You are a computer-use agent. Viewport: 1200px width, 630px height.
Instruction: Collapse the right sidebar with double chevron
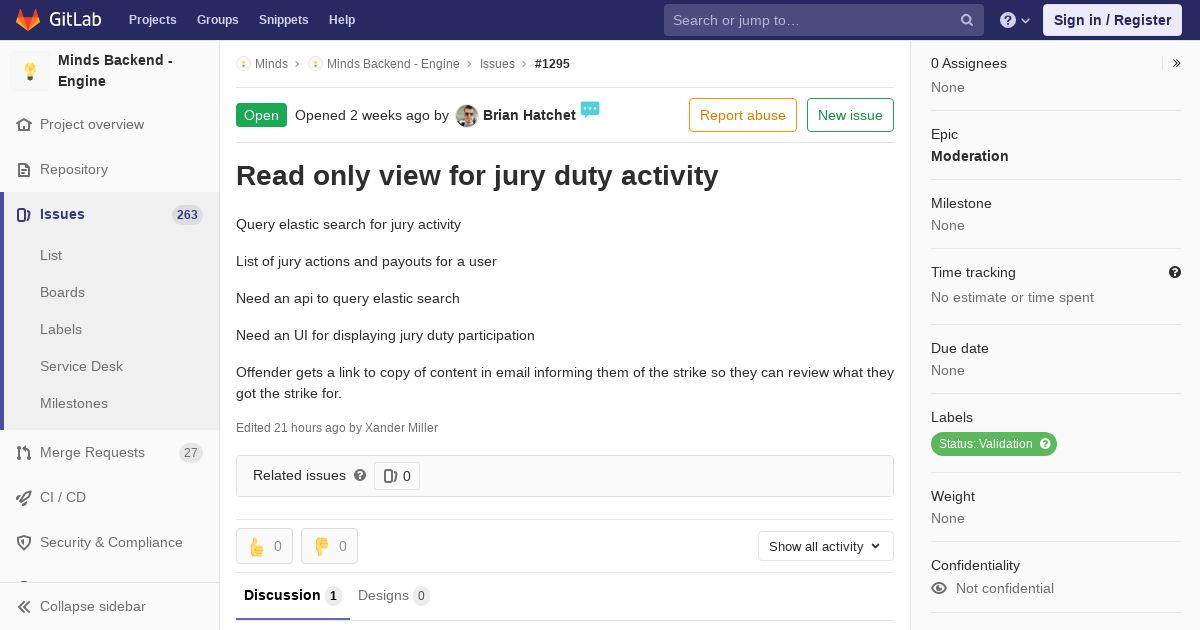click(x=1177, y=63)
